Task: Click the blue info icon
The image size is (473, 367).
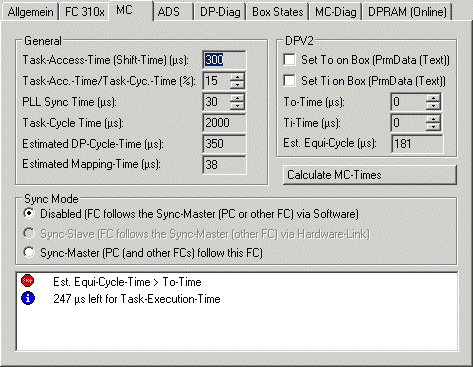Action: pos(28,298)
